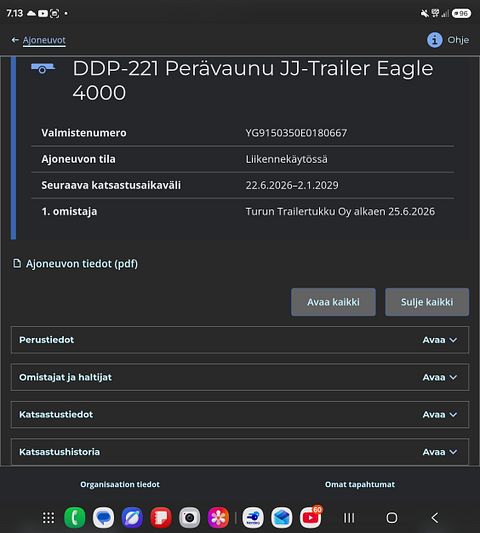Tap the home navigation button
Screen dimensions: 480x533
point(392,518)
